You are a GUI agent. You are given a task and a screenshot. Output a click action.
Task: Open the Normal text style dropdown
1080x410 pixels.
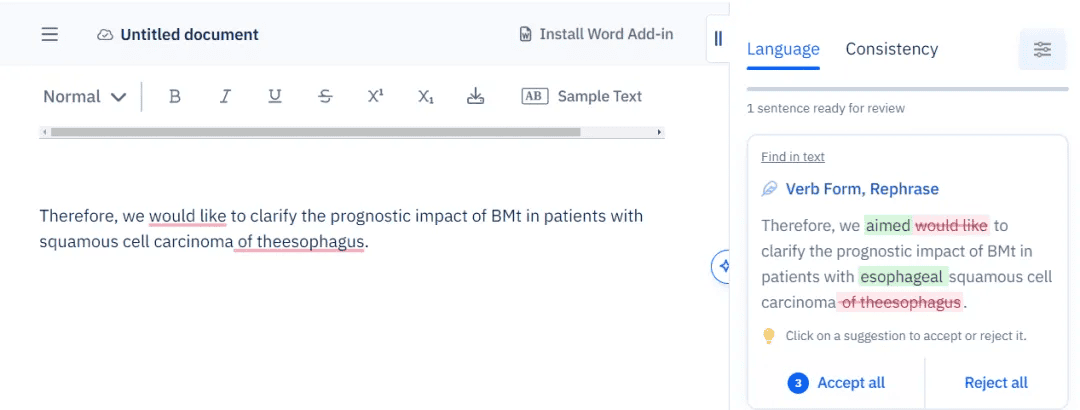(x=85, y=96)
